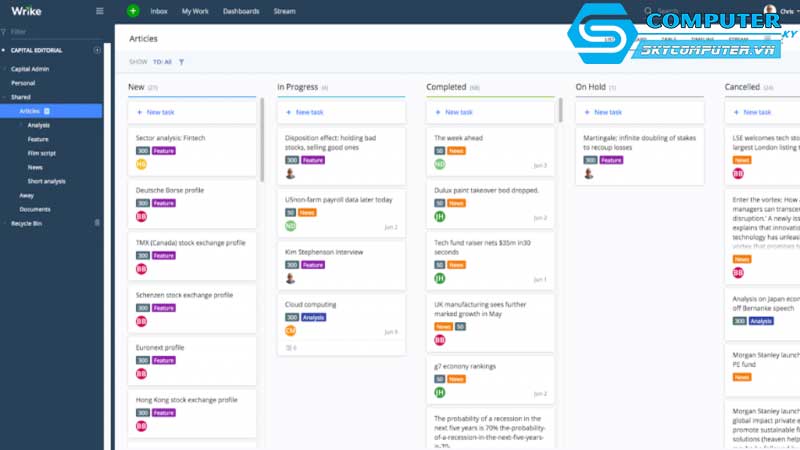Click the green plus create button
The width and height of the screenshot is (800, 450).
pyautogui.click(x=133, y=11)
